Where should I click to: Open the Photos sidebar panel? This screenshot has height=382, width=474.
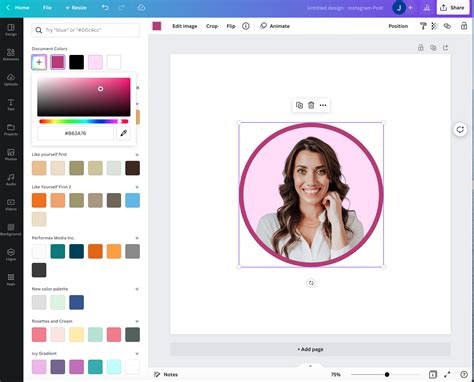click(11, 155)
